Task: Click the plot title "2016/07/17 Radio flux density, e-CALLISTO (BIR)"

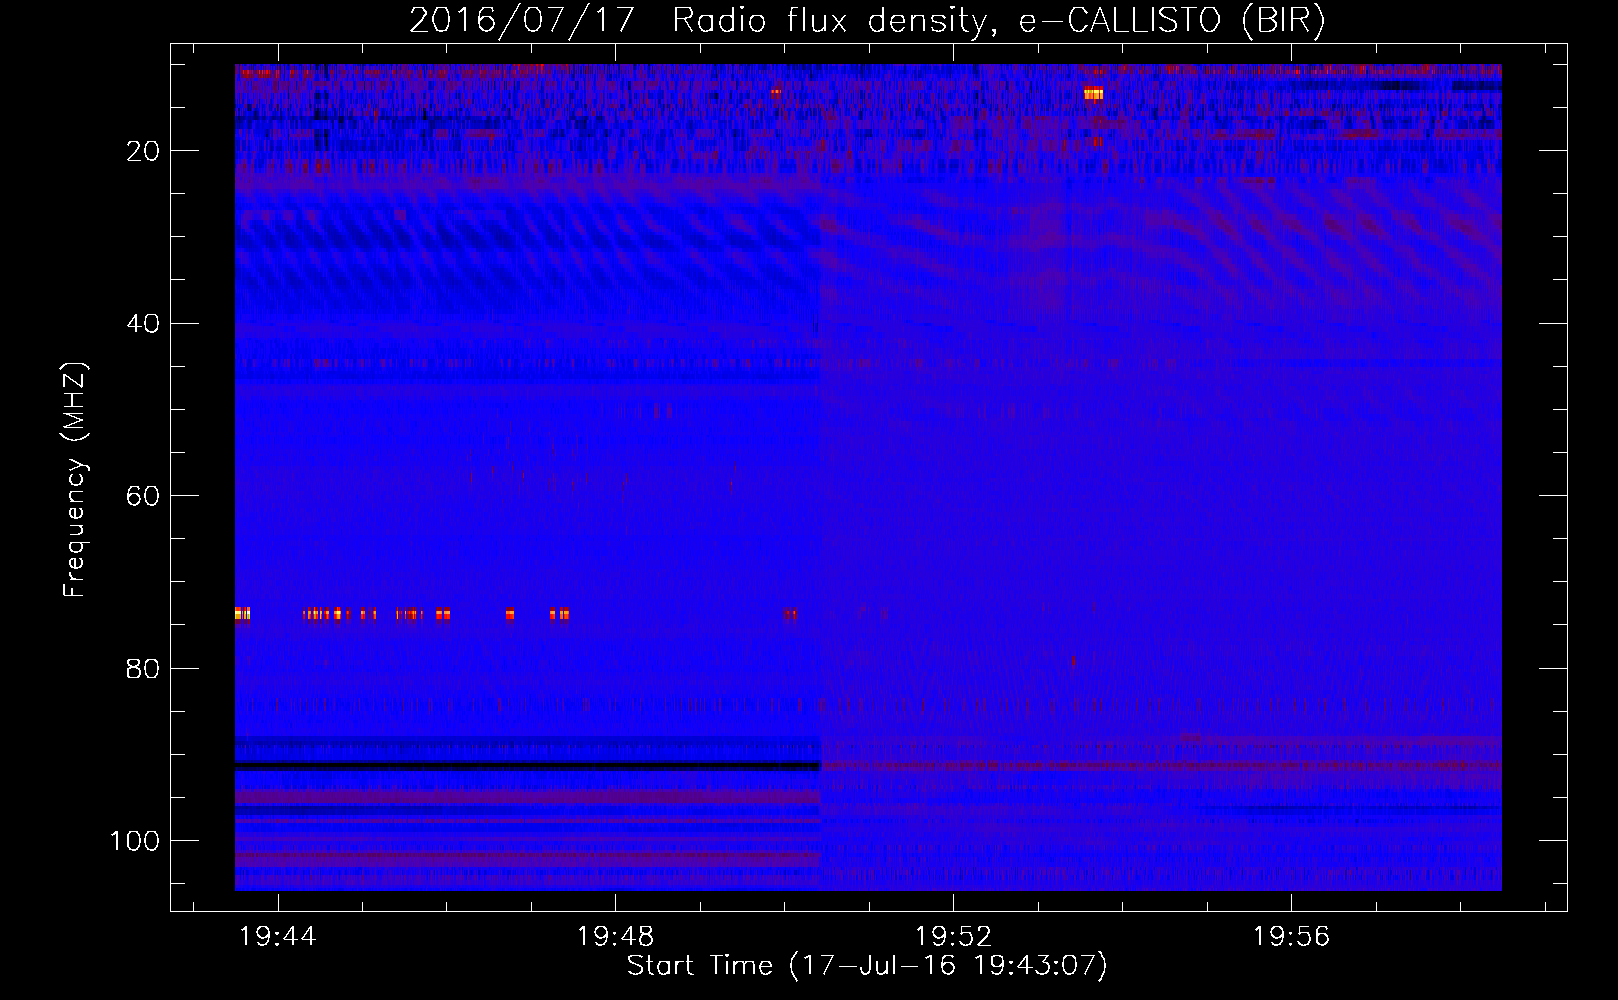Action: (x=867, y=20)
